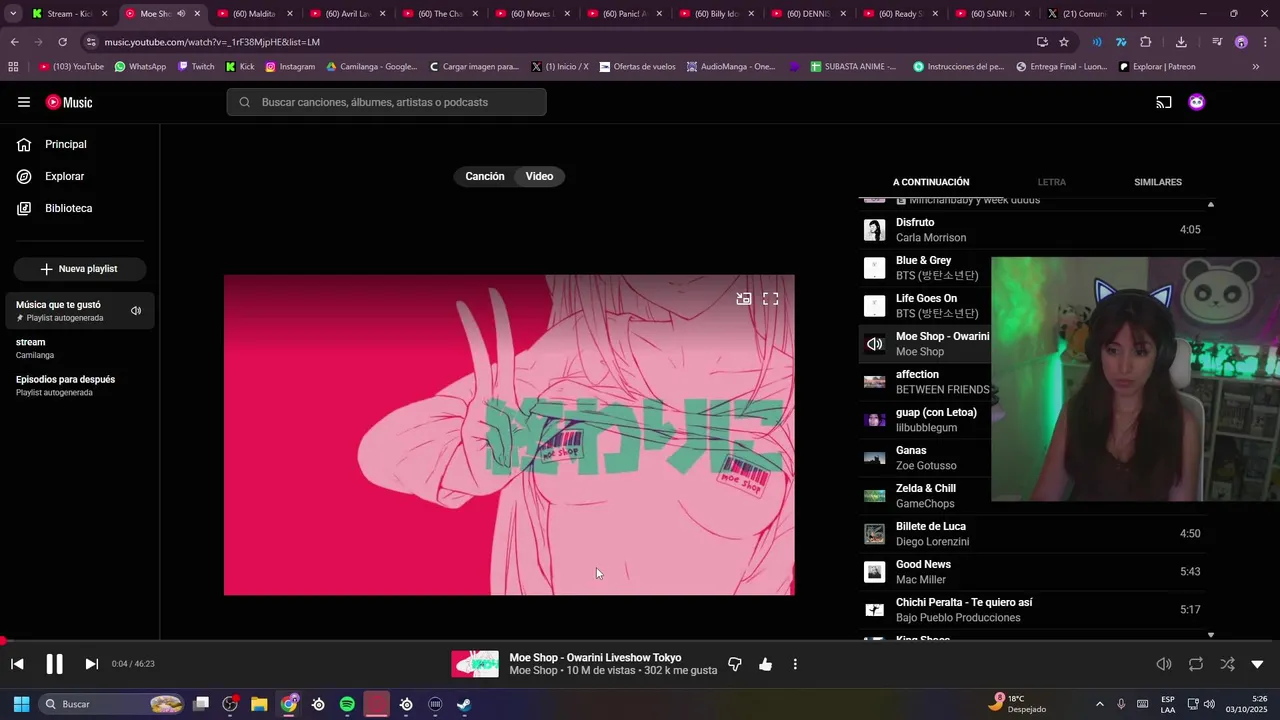Image resolution: width=1280 pixels, height=720 pixels.
Task: Play Life Goes On in queue
Action: [x=925, y=306]
